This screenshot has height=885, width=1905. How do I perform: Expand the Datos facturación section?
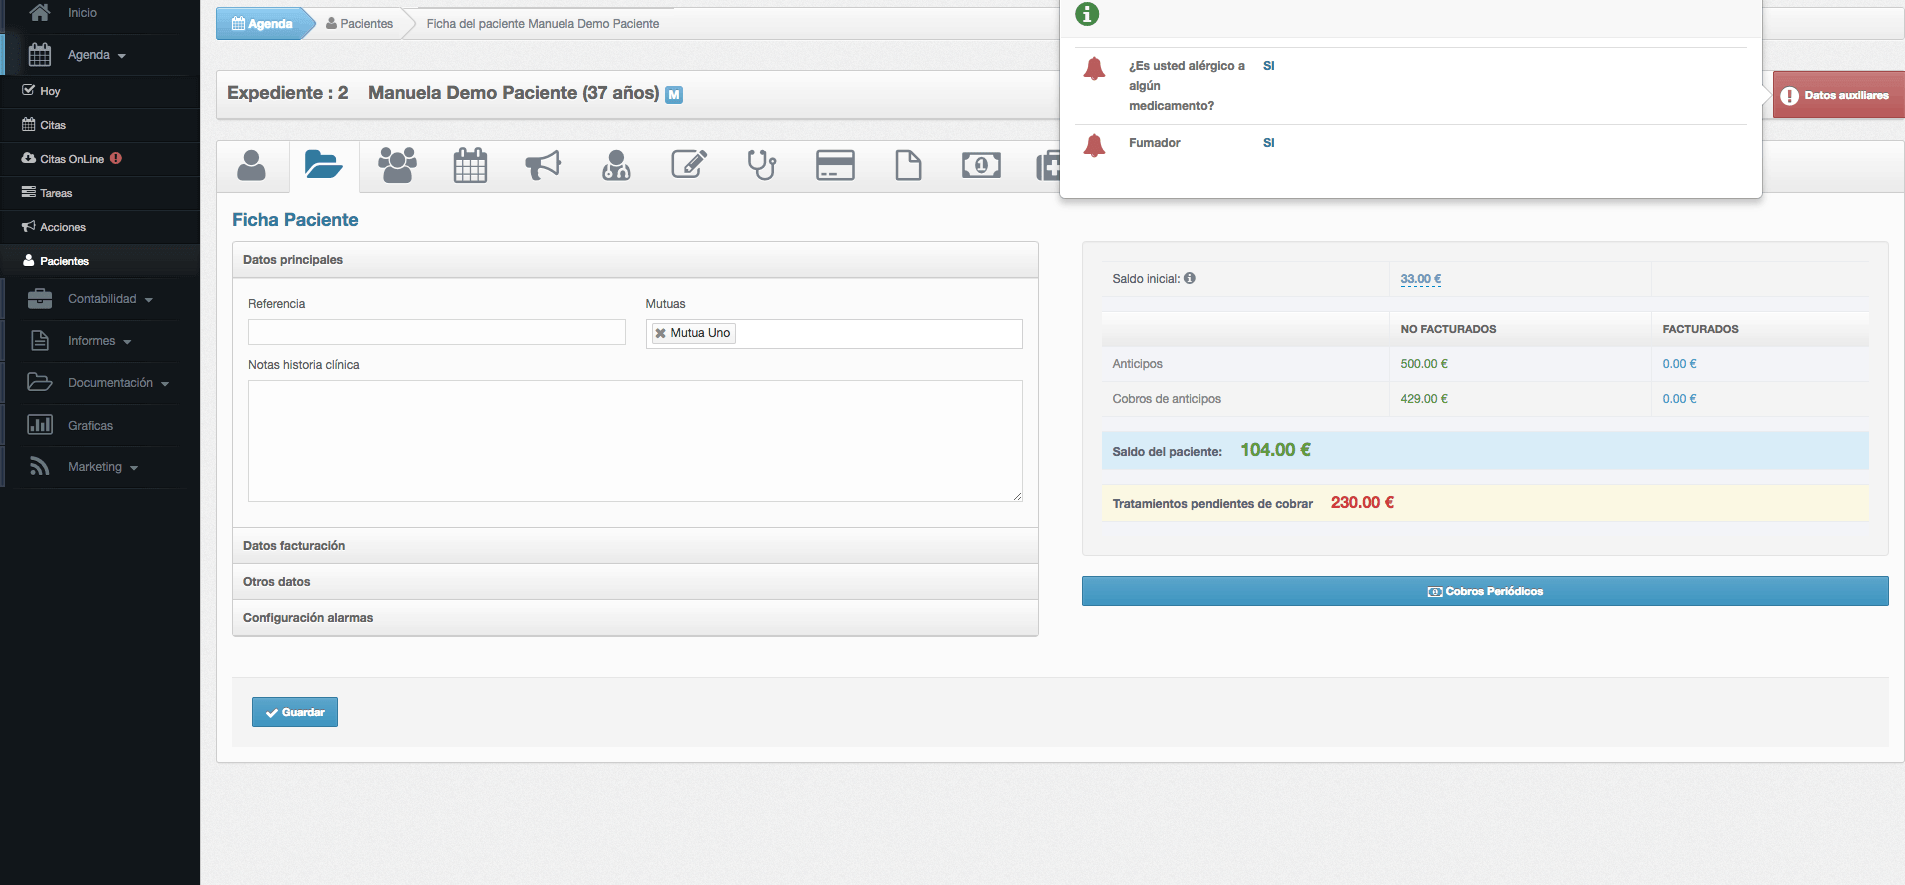click(635, 546)
